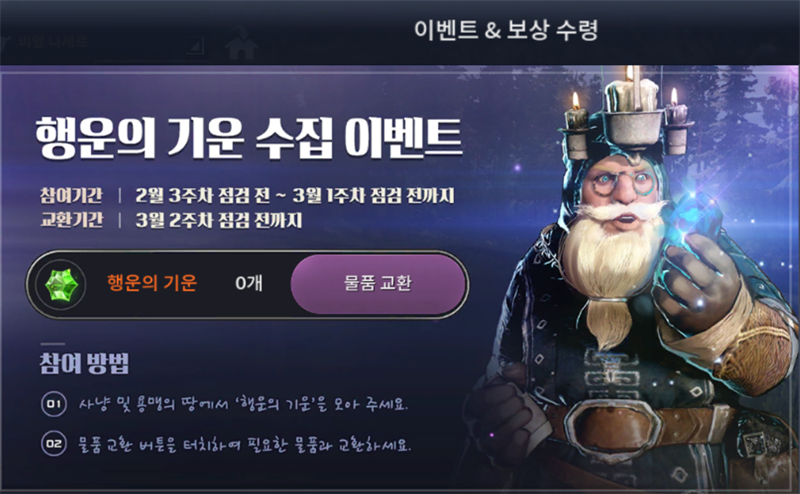Screen dimensions: 800x494
Task: Click the wizard's round glasses
Action: [x=620, y=183]
